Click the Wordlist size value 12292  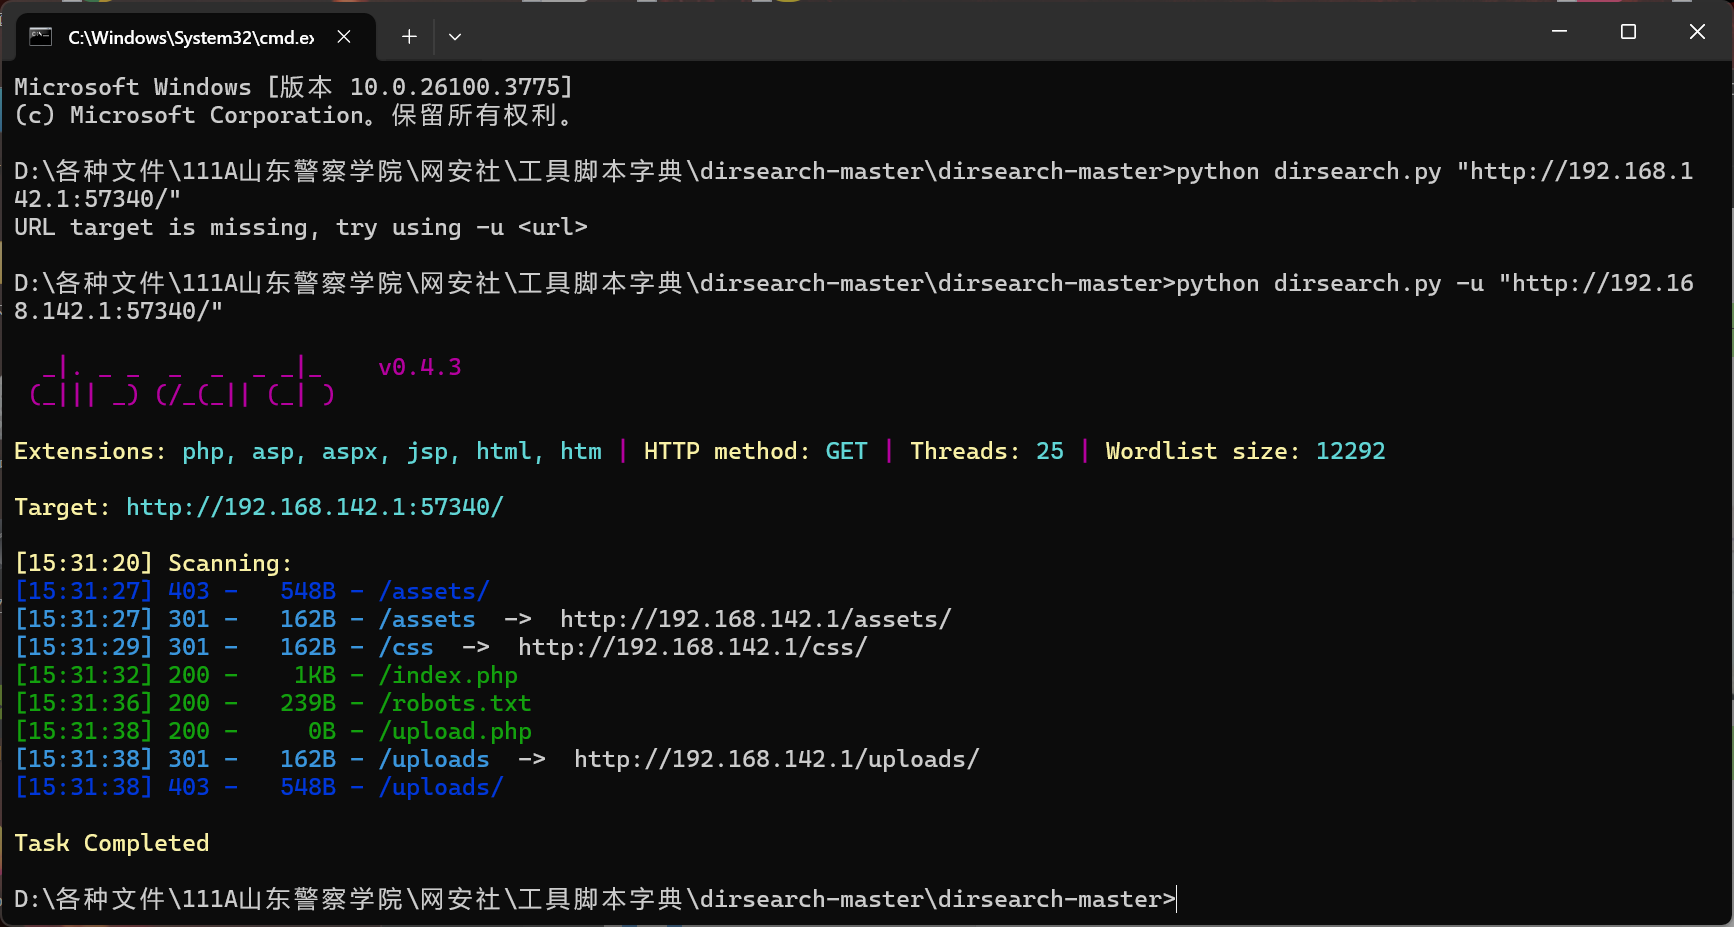click(x=1351, y=451)
